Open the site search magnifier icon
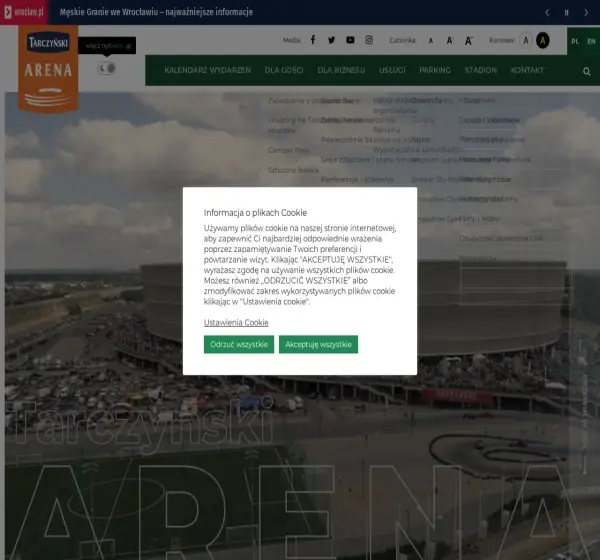 tap(587, 72)
